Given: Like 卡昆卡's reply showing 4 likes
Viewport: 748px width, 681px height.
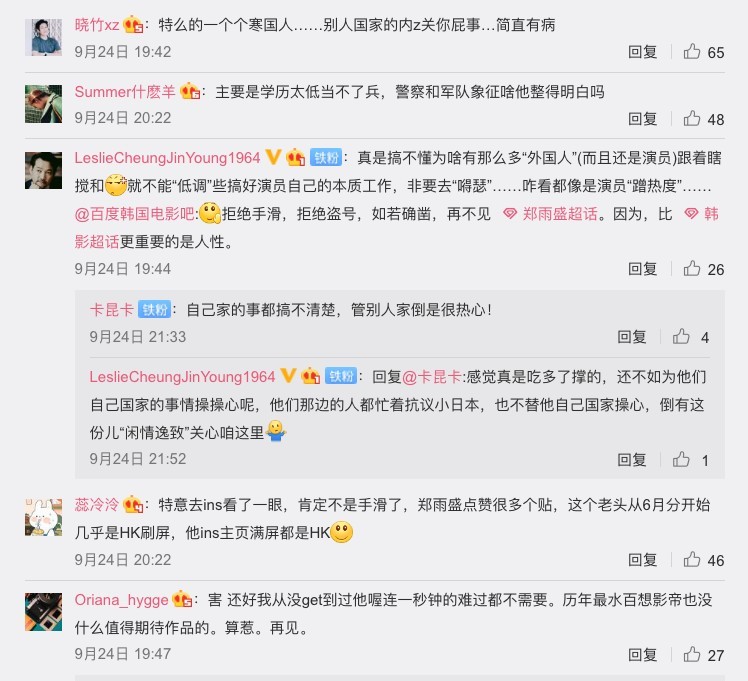Looking at the screenshot, I should 681,337.
